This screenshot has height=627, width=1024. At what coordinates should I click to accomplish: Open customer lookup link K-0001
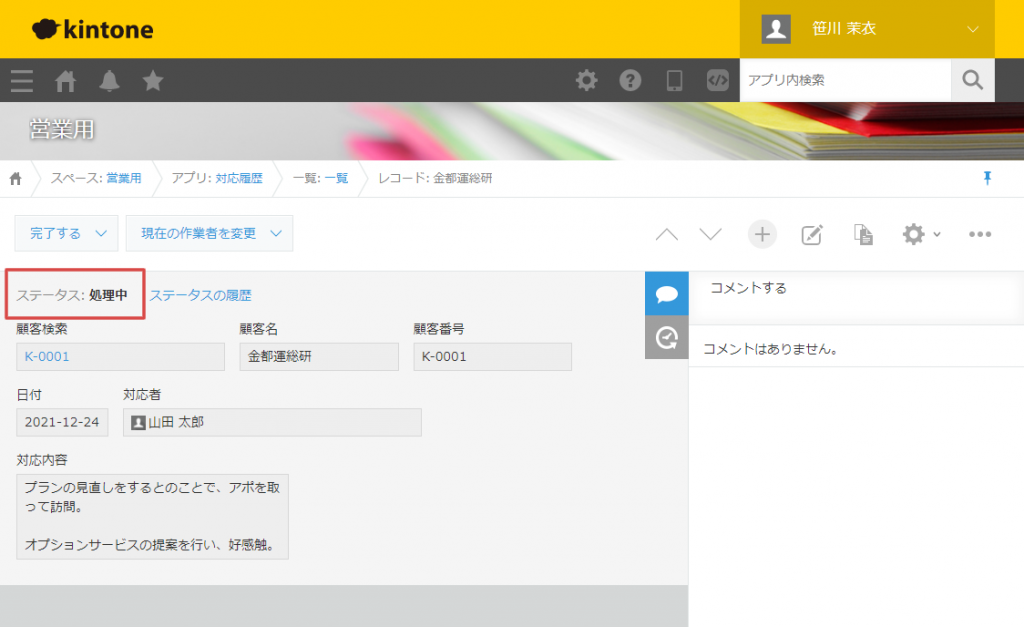click(47, 357)
